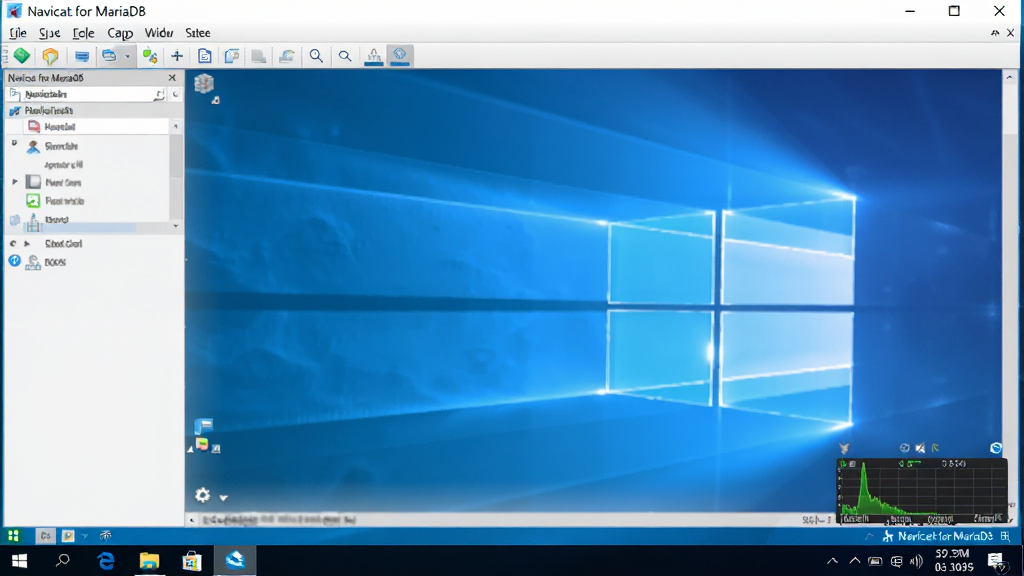1024x576 pixels.
Task: Click the grid icon right of the Navicat status label
Action: (x=1005, y=536)
